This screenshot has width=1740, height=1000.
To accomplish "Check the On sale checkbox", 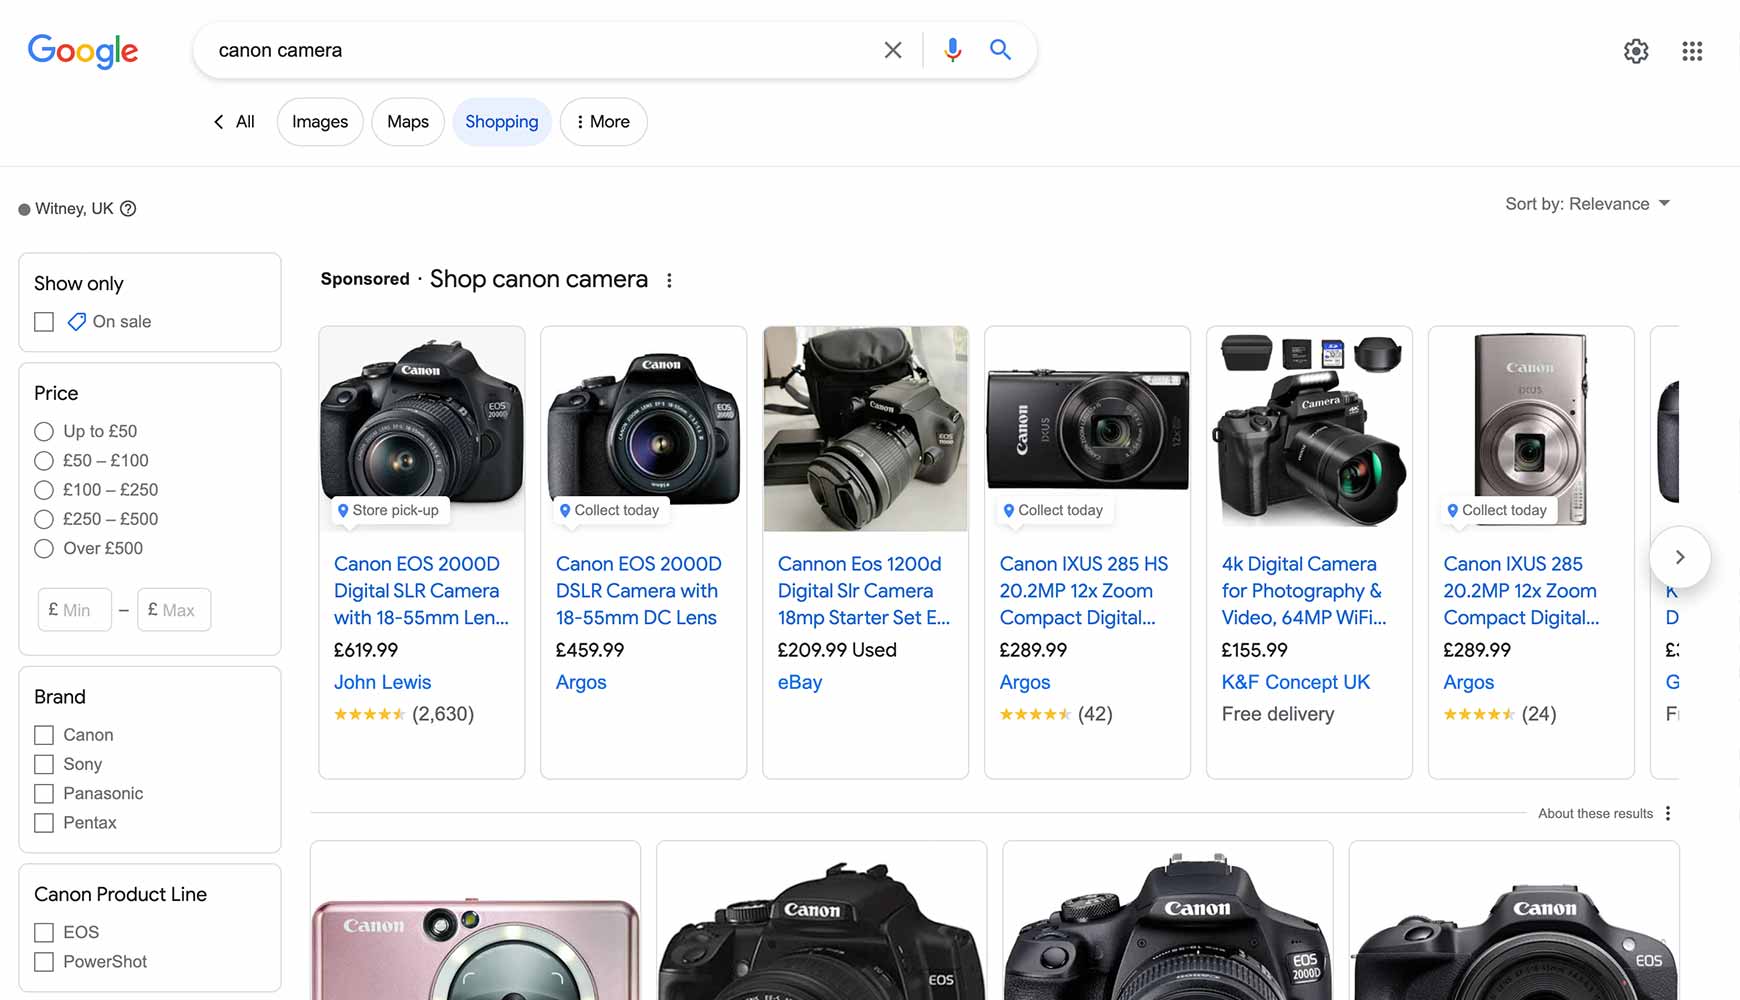I will click(44, 322).
